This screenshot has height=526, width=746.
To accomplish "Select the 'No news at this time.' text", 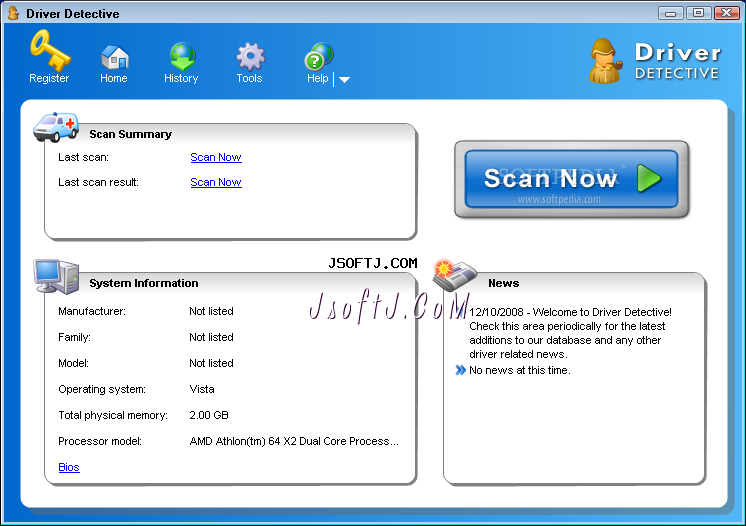I will point(520,370).
